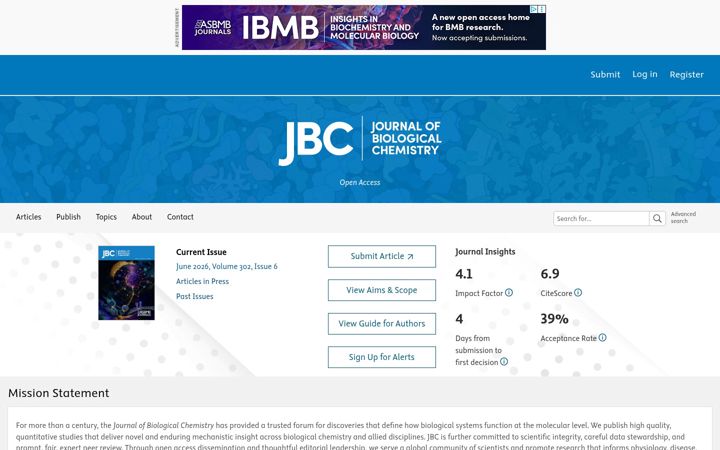Click the Open Access label

click(x=360, y=182)
